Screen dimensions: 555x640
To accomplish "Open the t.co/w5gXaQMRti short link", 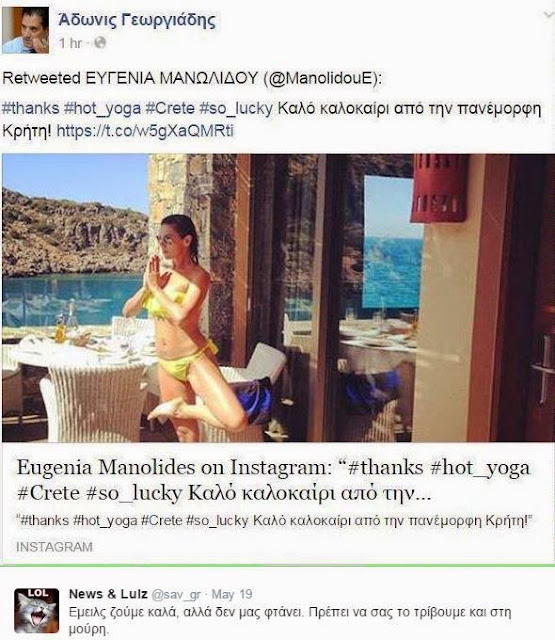I will [x=145, y=131].
